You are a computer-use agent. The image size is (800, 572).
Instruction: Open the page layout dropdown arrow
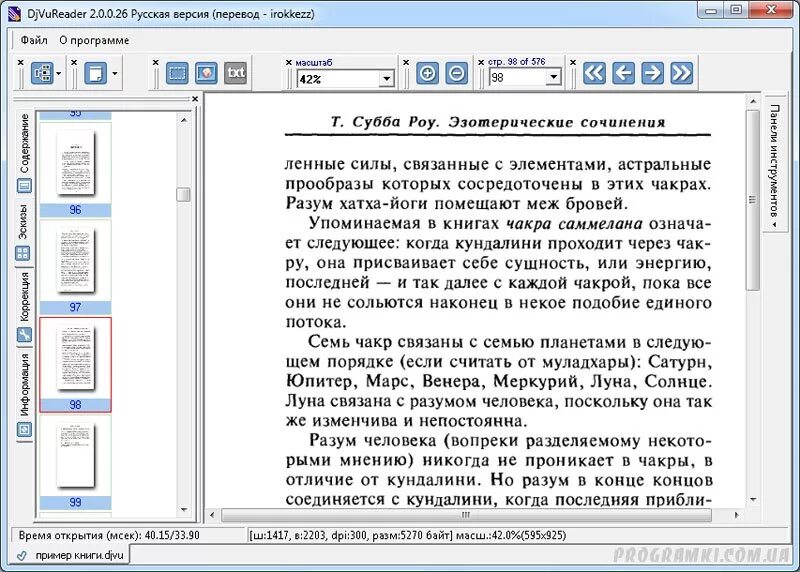coord(114,74)
